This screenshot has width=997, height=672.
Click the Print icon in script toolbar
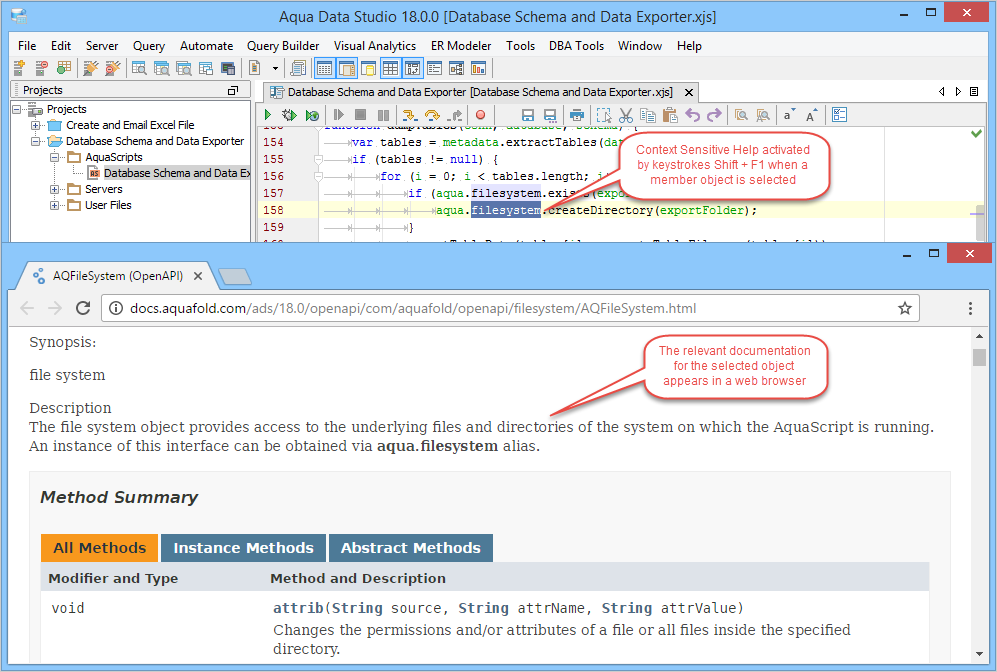point(577,115)
